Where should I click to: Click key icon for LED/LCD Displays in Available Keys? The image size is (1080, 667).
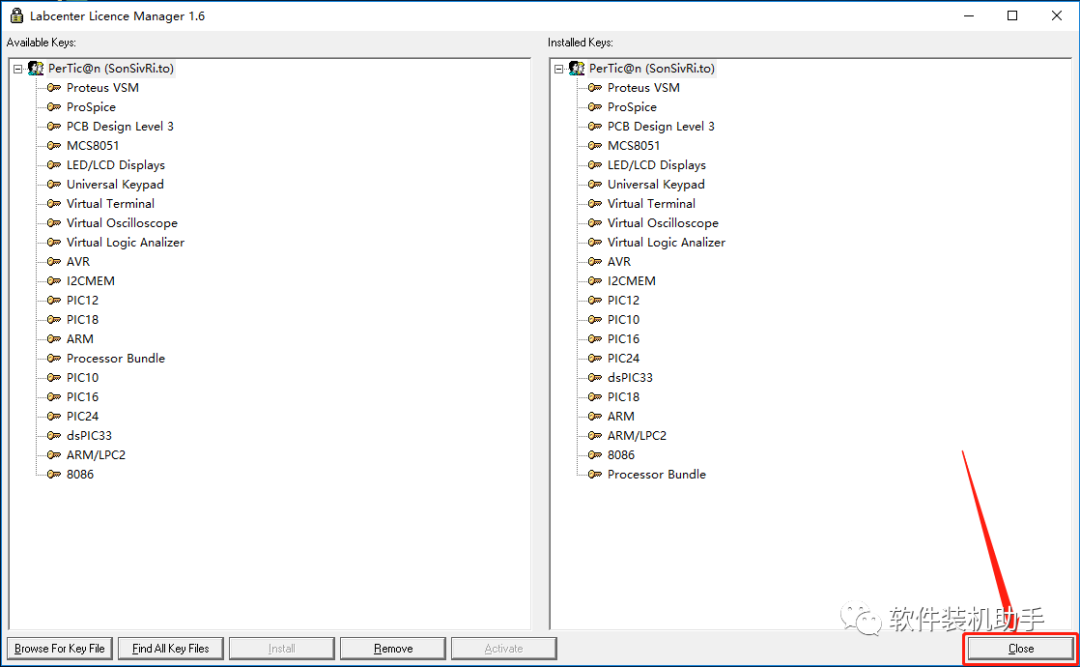(x=54, y=165)
